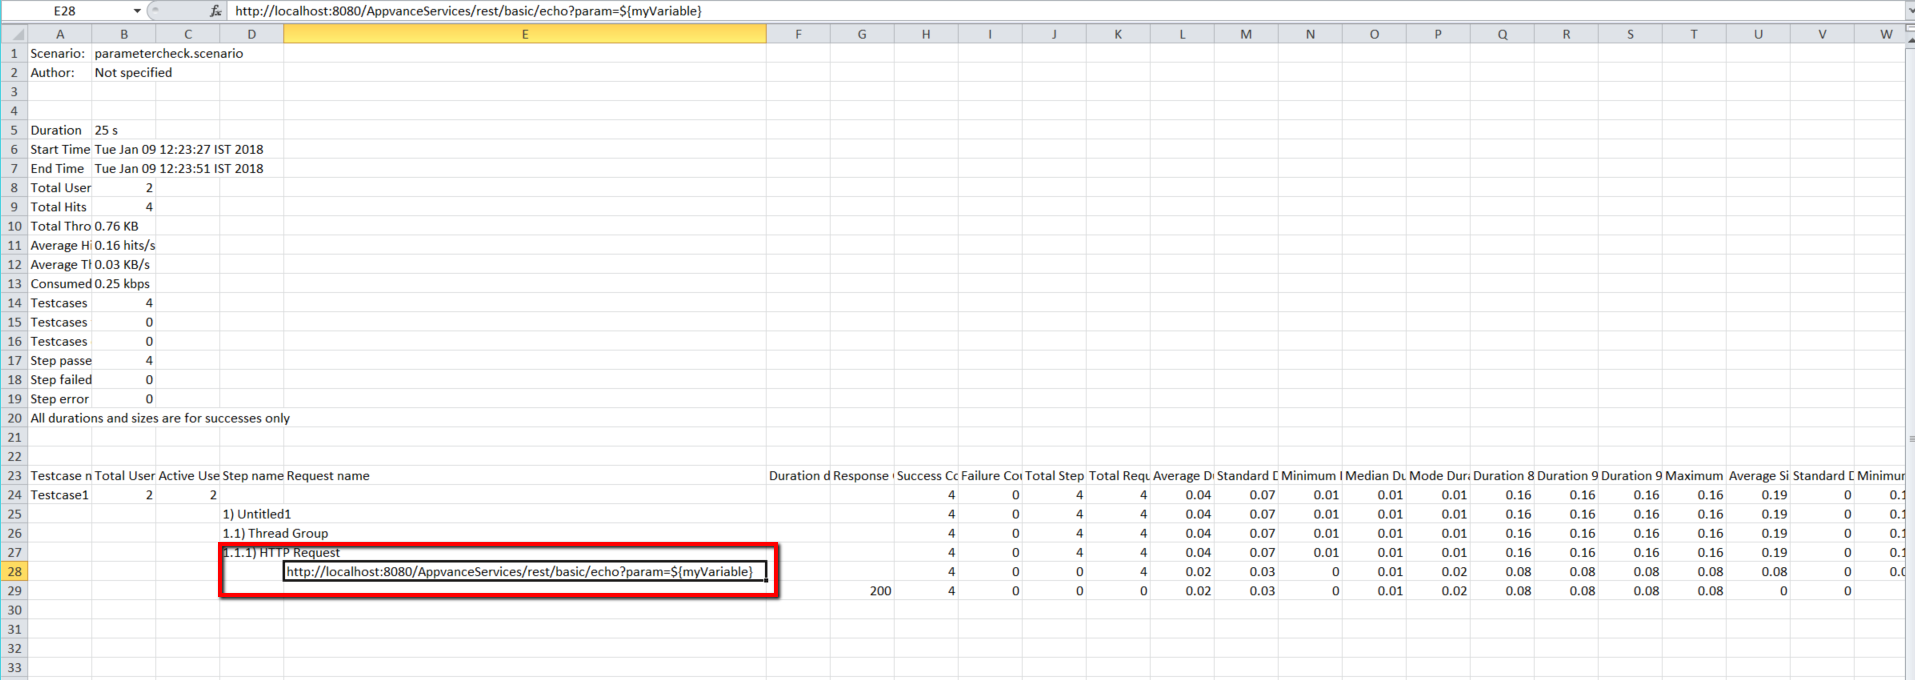This screenshot has width=1915, height=680.
Task: Click the Name Box showing E28
Action: coord(66,11)
